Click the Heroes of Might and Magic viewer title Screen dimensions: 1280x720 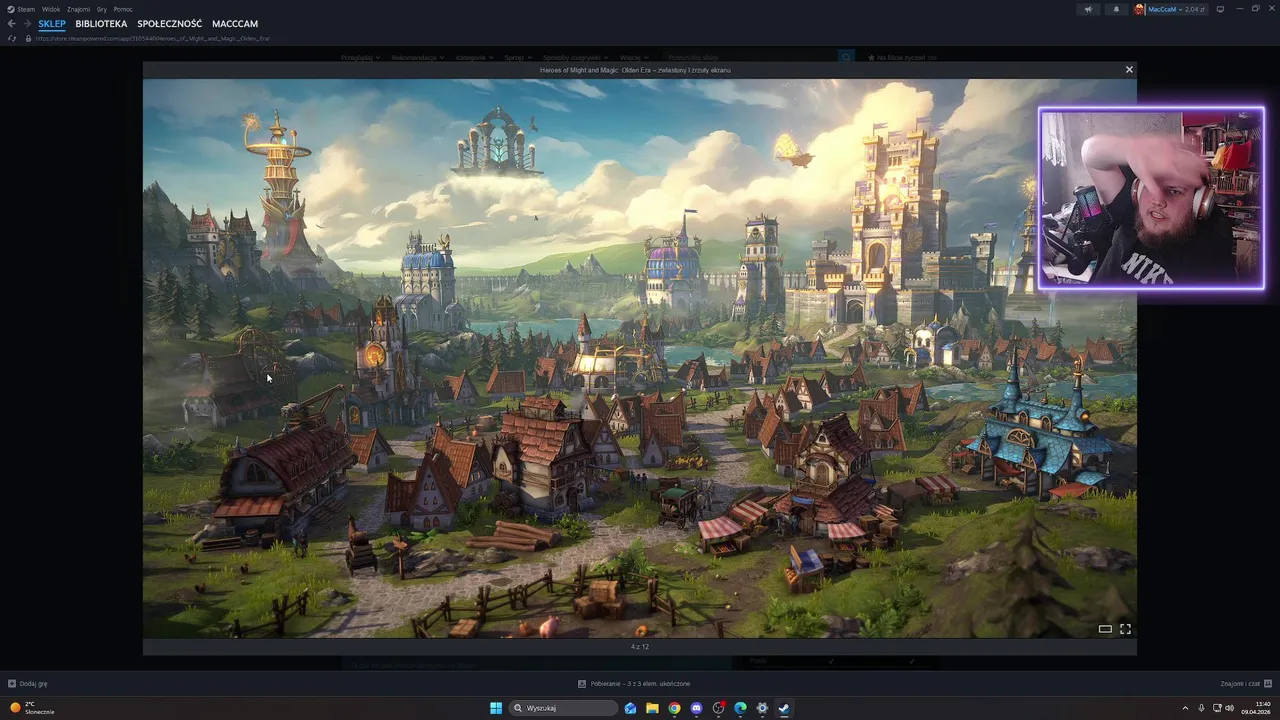[635, 70]
